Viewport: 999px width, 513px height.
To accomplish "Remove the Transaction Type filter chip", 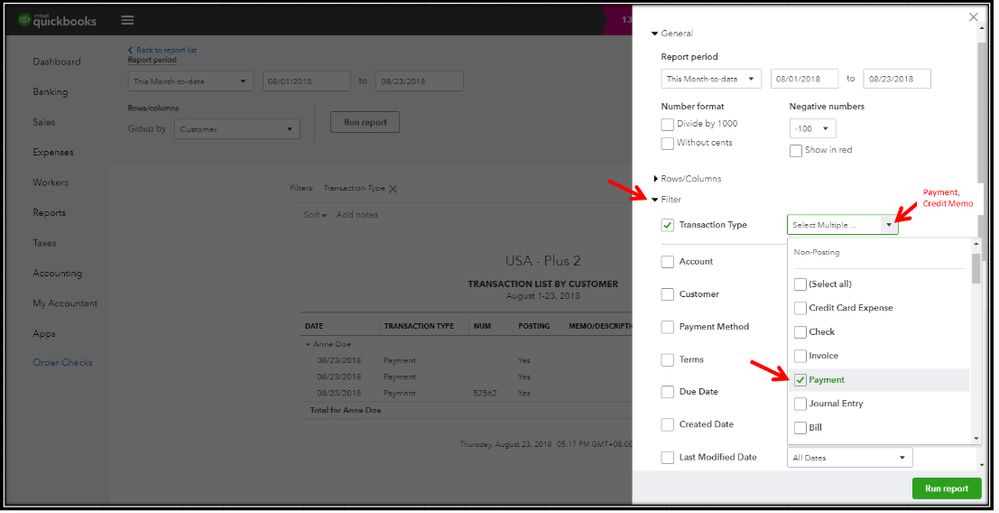I will click(x=393, y=189).
